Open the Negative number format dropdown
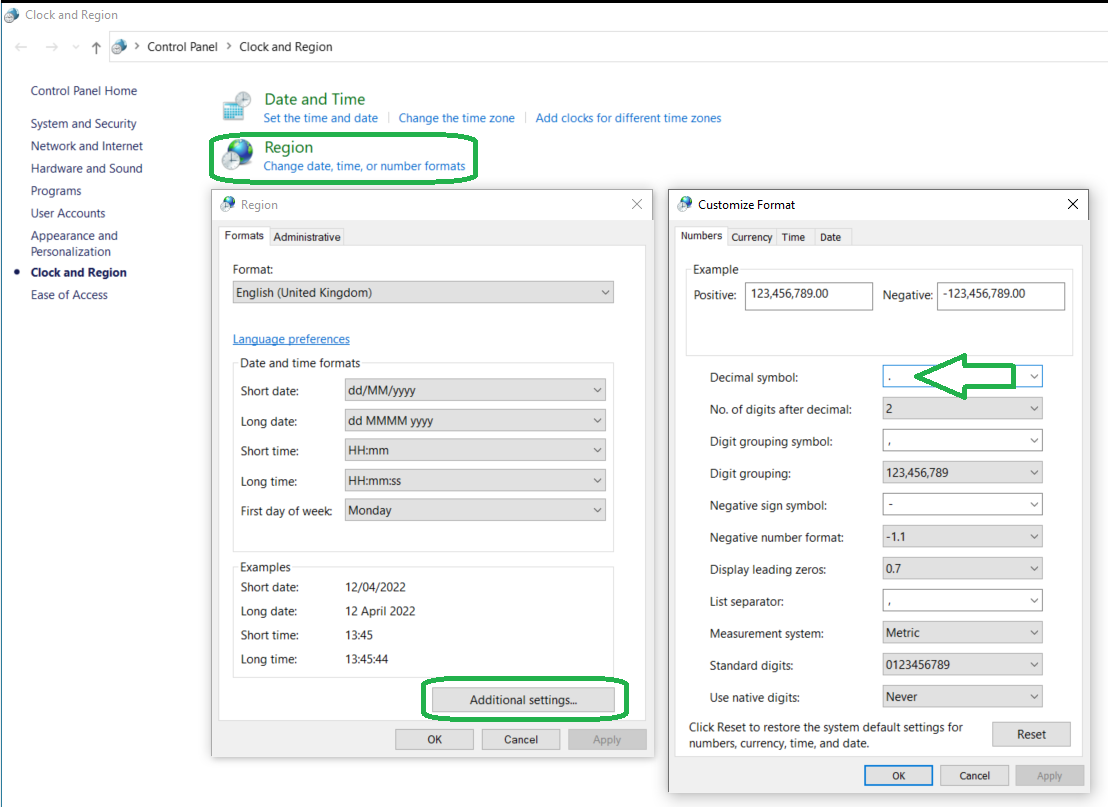1108x807 pixels. coord(962,536)
